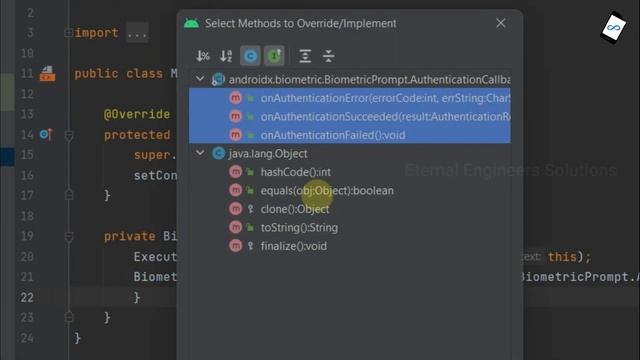Screen dimensions: 640x360
Task: Click the fold end marker on line 23
Action: click(x=69, y=316)
